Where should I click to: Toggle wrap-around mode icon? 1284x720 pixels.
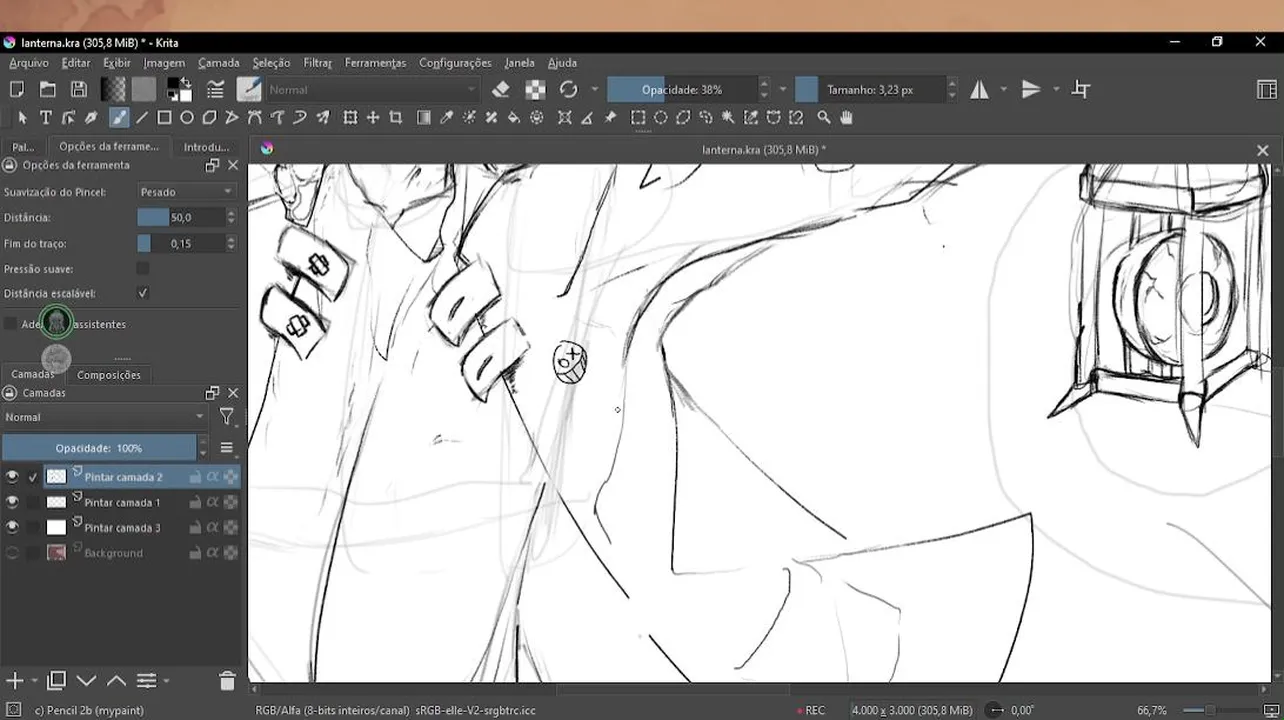(x=1081, y=89)
